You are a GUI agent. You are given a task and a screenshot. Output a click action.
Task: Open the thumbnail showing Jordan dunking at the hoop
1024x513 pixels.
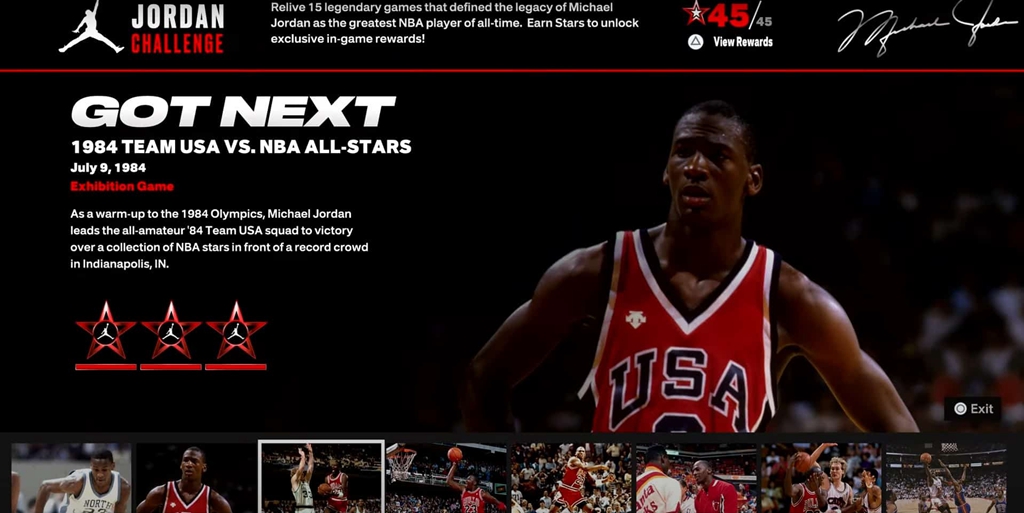(x=446, y=478)
